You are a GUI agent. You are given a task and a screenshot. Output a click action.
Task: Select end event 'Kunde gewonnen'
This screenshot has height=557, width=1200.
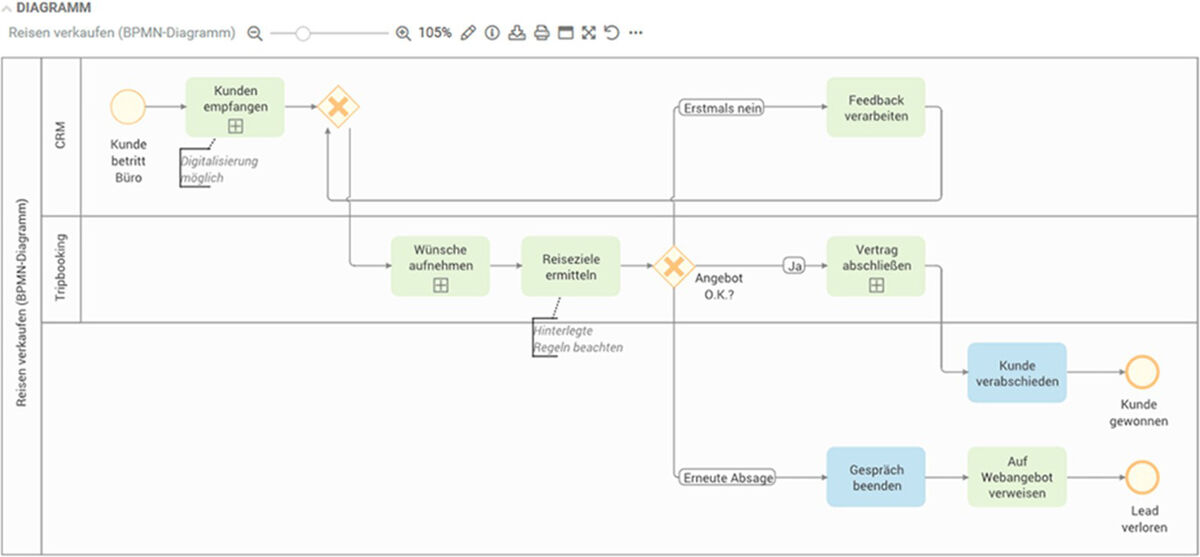pos(1142,373)
